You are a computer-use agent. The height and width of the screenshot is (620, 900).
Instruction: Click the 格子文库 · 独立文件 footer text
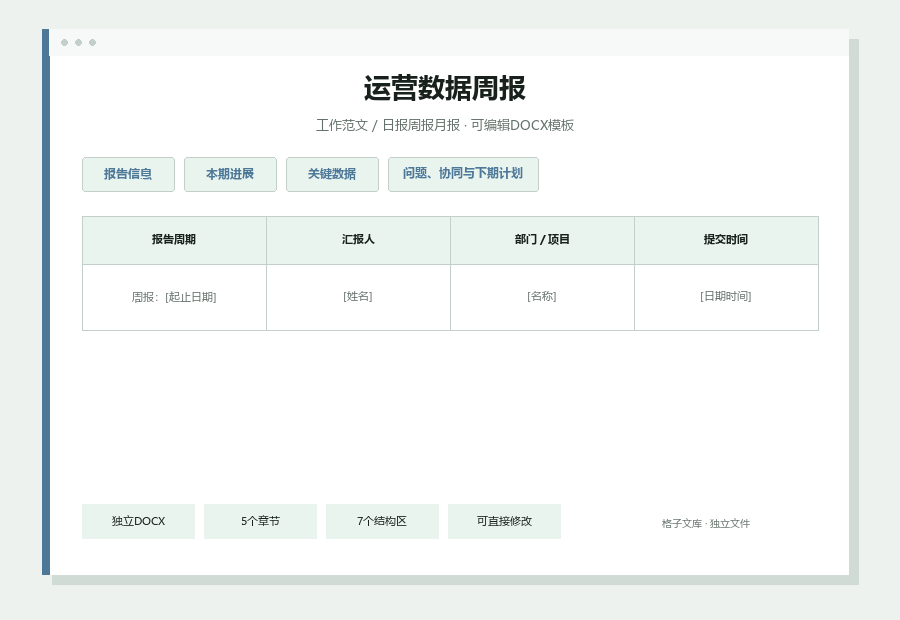point(705,524)
